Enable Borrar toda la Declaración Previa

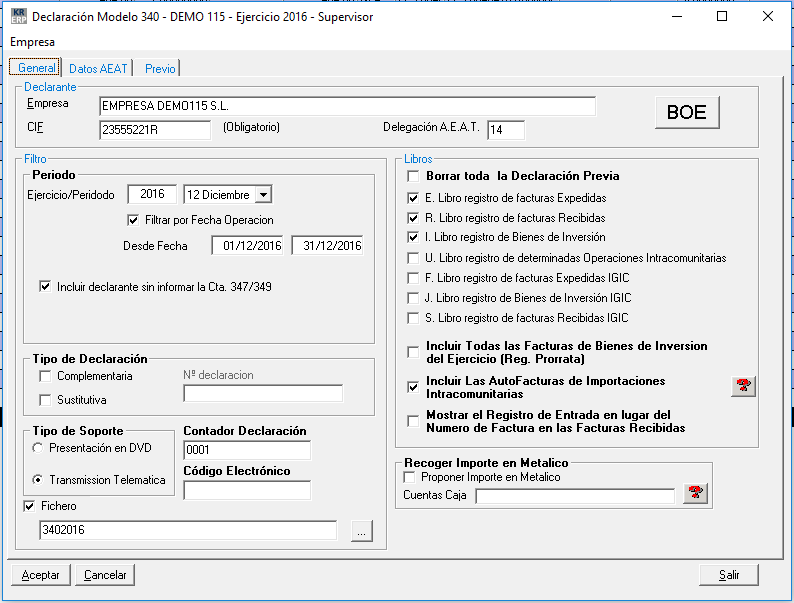(414, 177)
